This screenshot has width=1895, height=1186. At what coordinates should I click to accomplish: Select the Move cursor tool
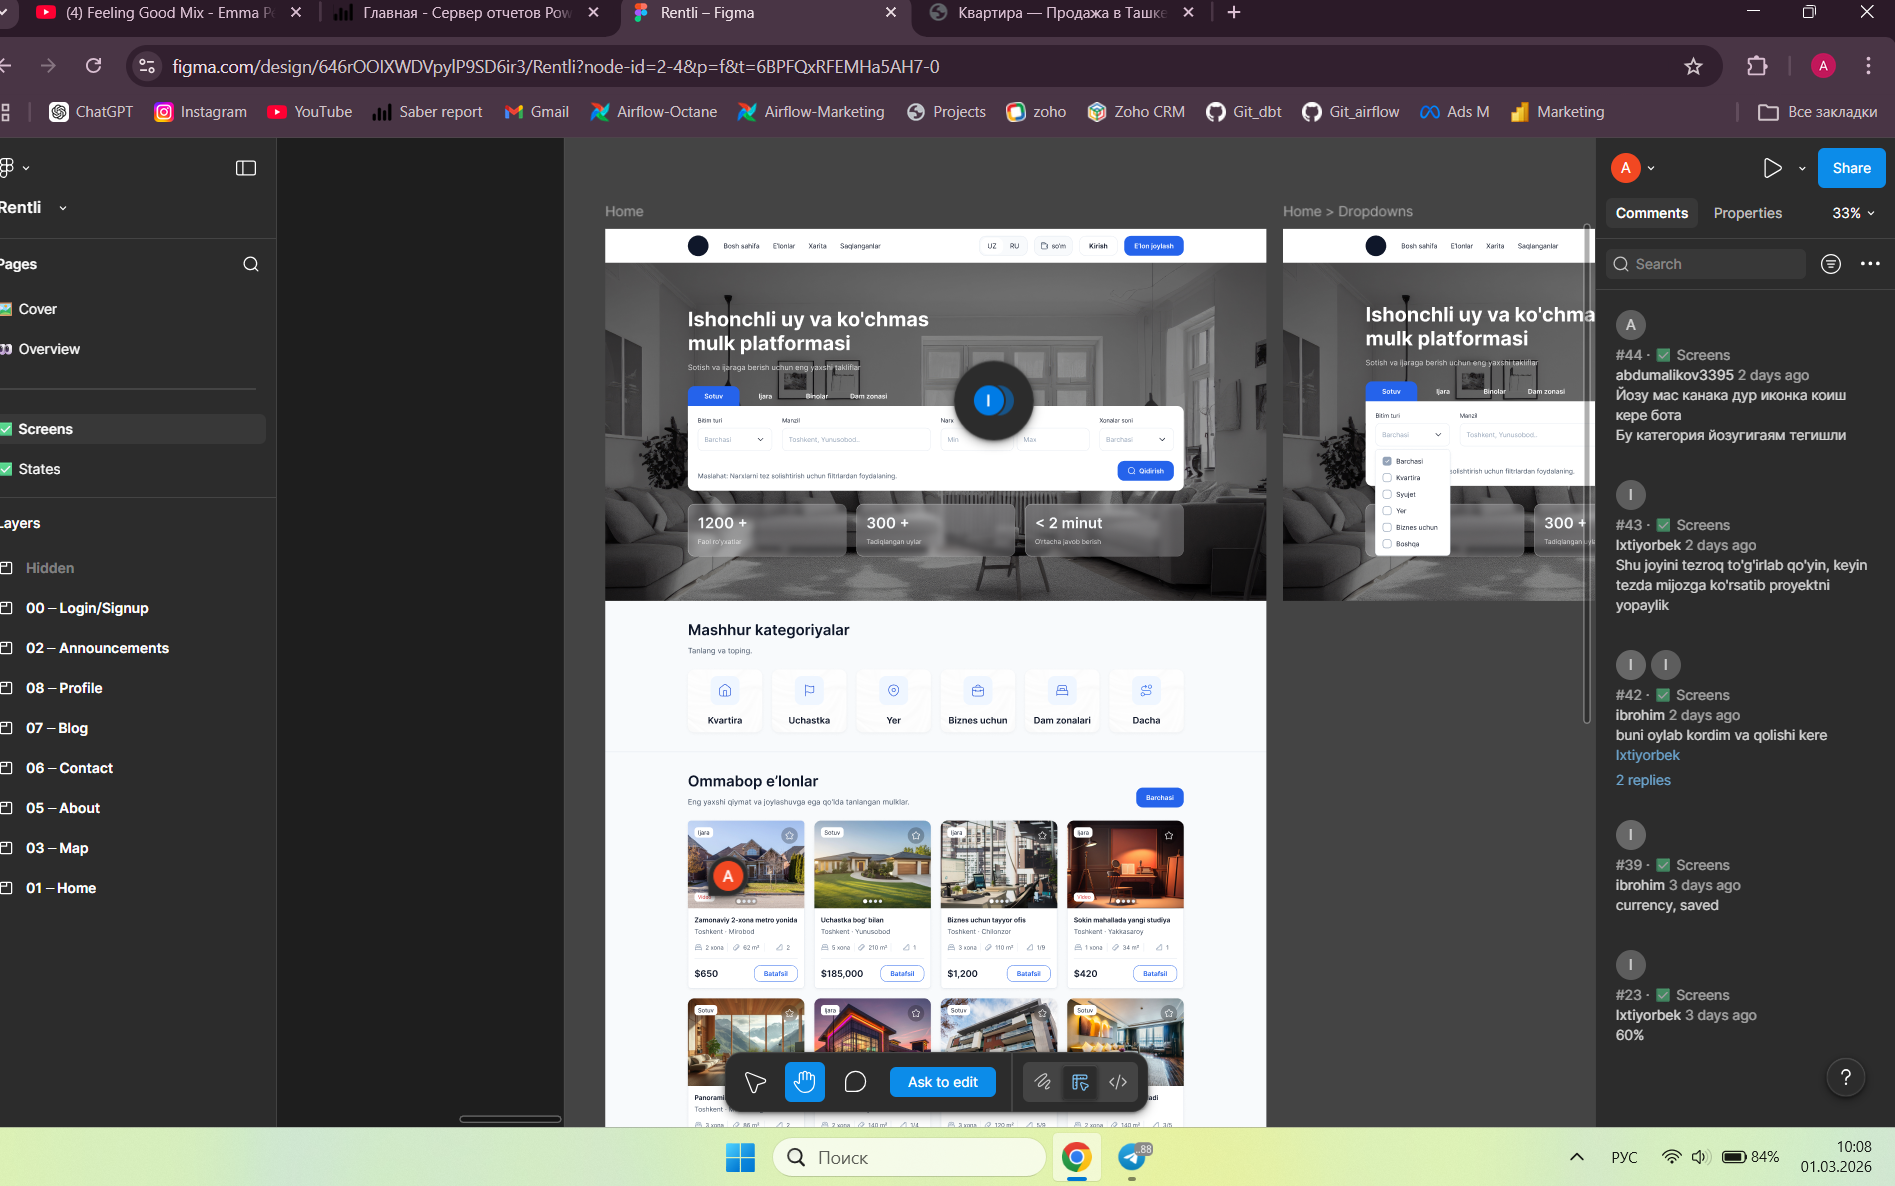pyautogui.click(x=755, y=1082)
